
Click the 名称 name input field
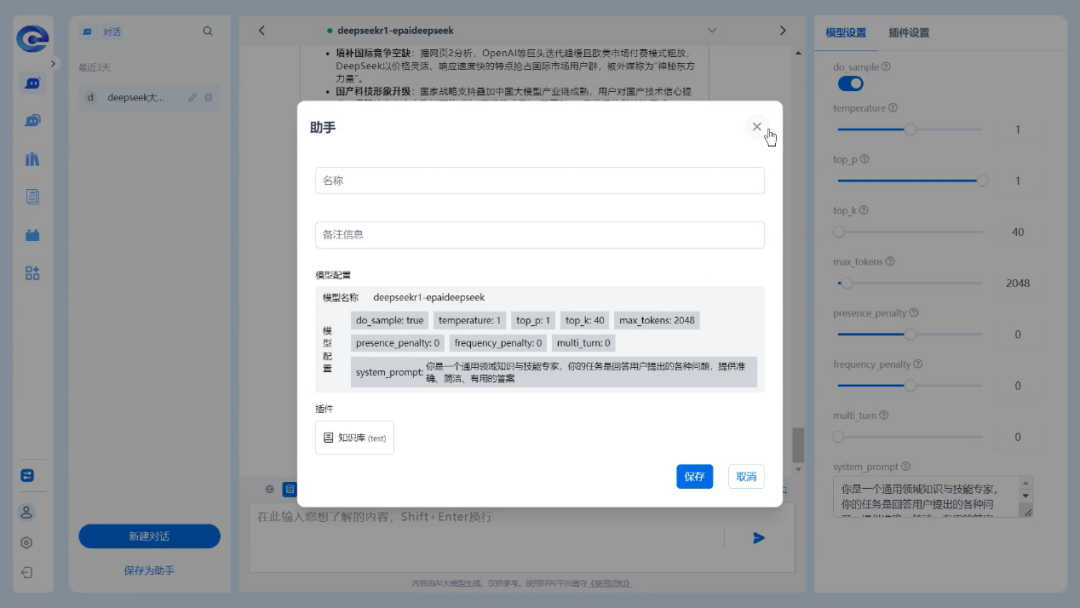tap(539, 181)
